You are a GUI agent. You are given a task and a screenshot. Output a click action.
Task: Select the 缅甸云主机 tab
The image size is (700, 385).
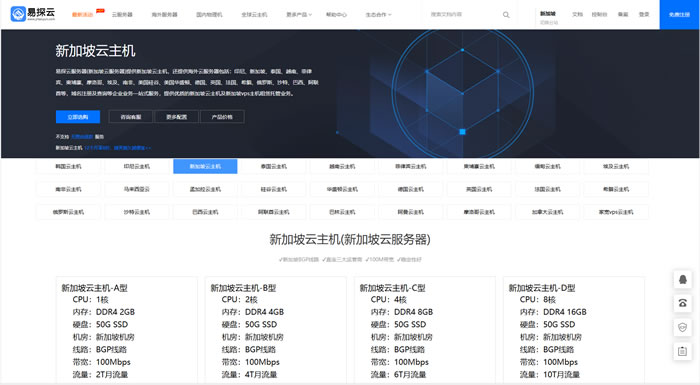pyautogui.click(x=547, y=167)
